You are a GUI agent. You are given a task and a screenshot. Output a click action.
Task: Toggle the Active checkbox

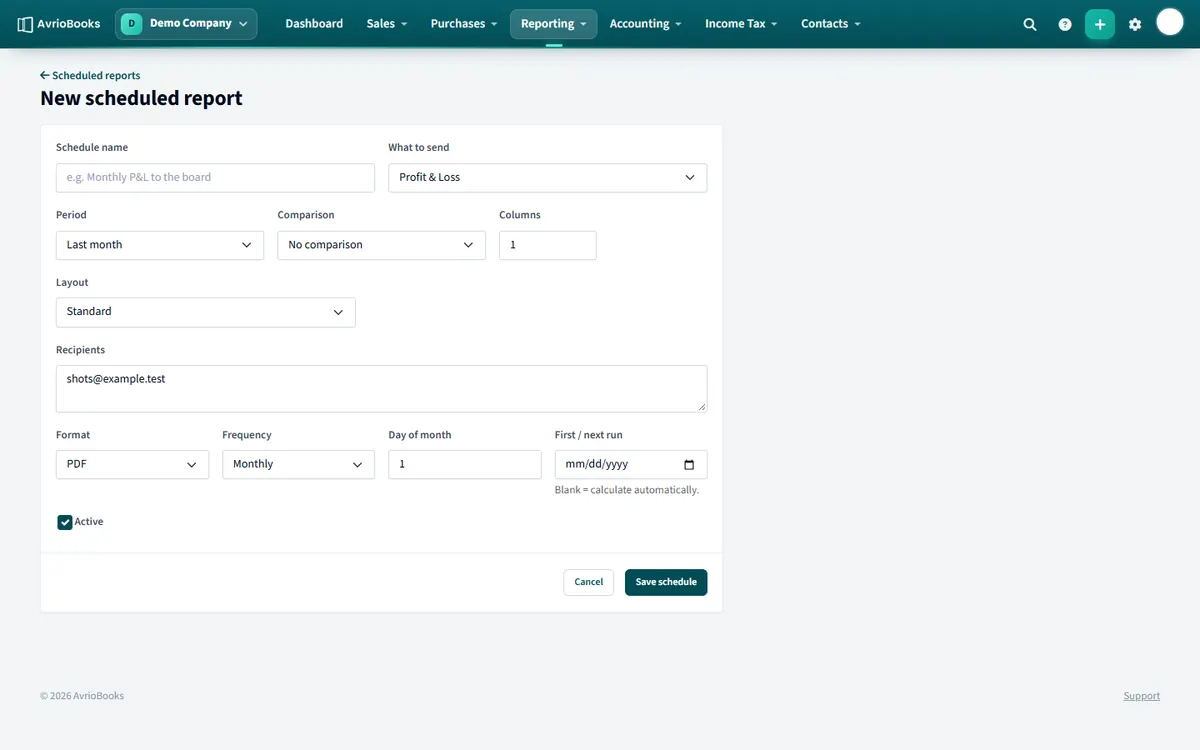tap(65, 522)
